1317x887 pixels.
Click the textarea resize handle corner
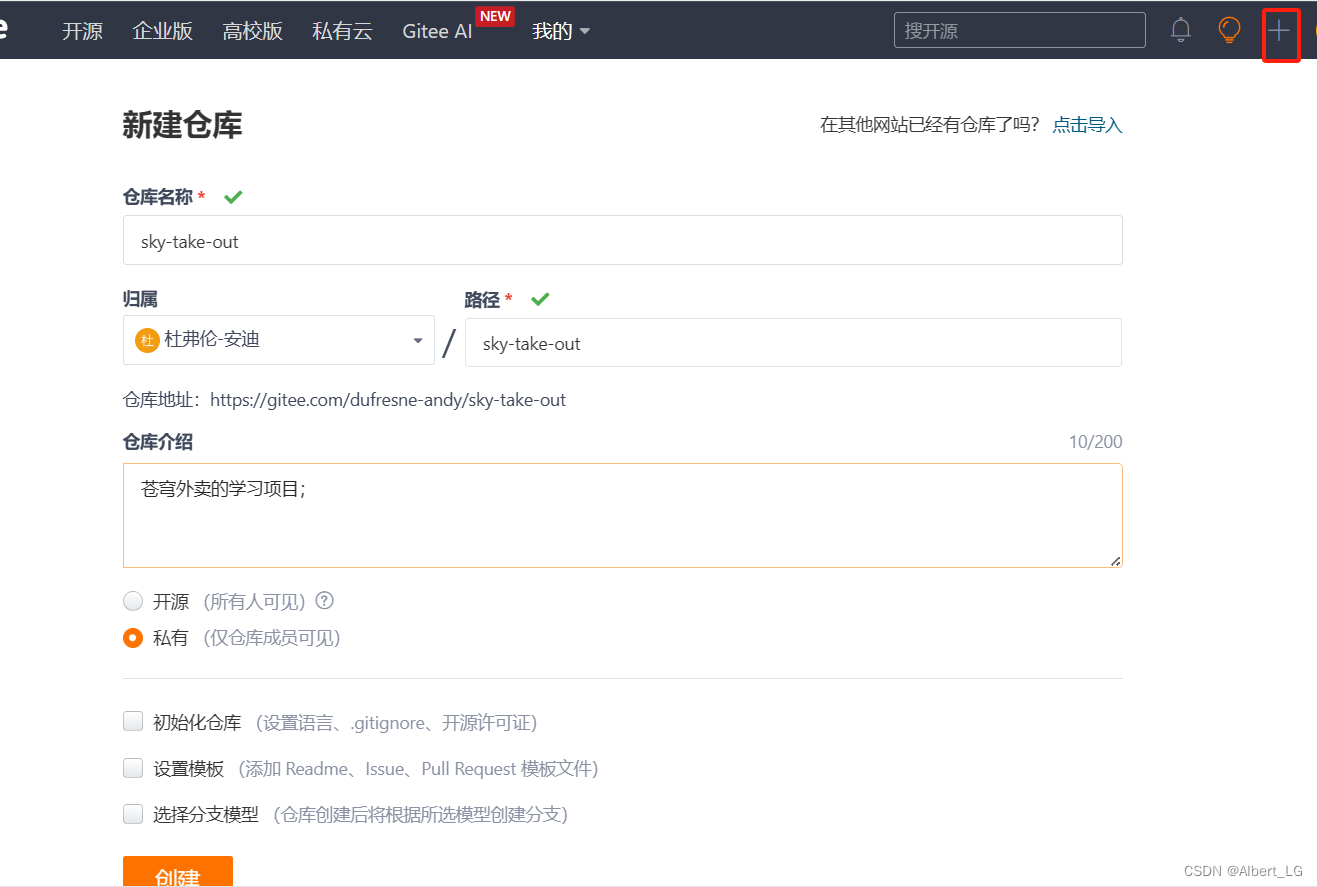coord(1115,561)
